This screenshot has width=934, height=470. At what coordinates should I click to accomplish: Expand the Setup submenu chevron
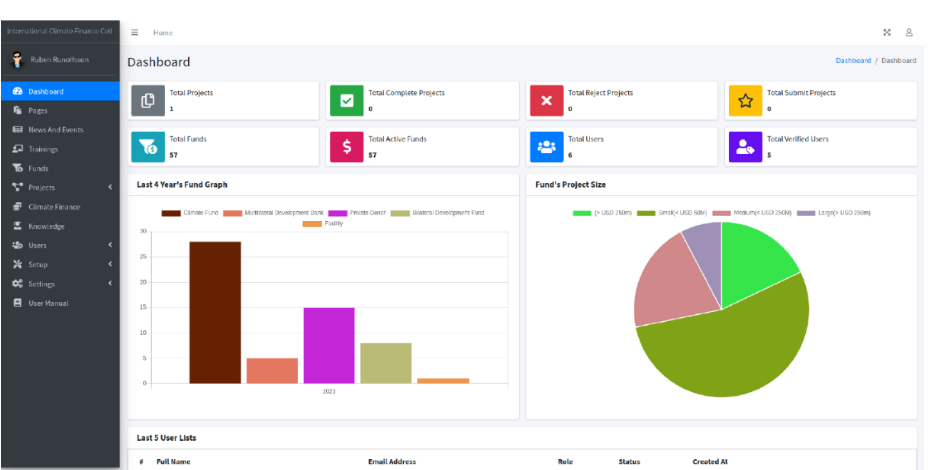click(x=110, y=264)
